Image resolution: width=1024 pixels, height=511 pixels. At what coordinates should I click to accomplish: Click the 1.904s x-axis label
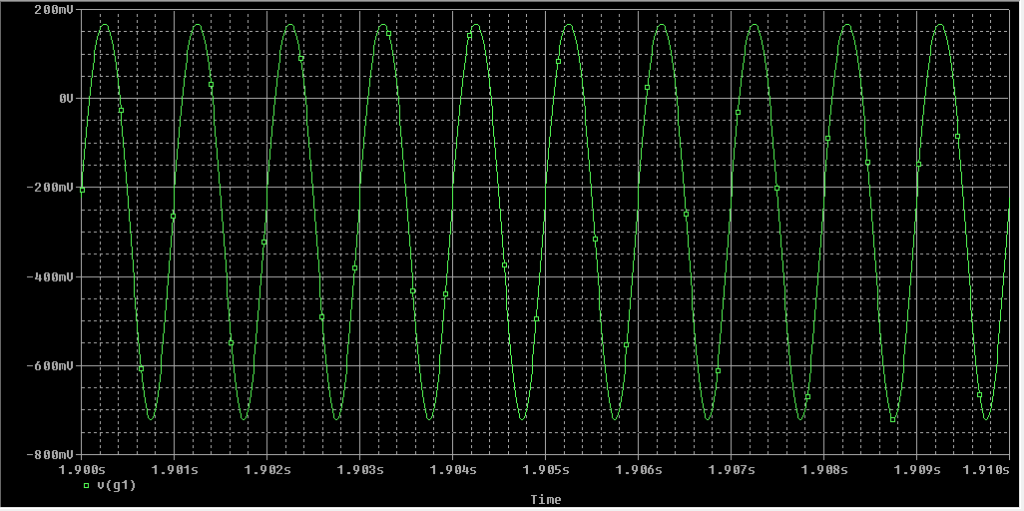(453, 468)
